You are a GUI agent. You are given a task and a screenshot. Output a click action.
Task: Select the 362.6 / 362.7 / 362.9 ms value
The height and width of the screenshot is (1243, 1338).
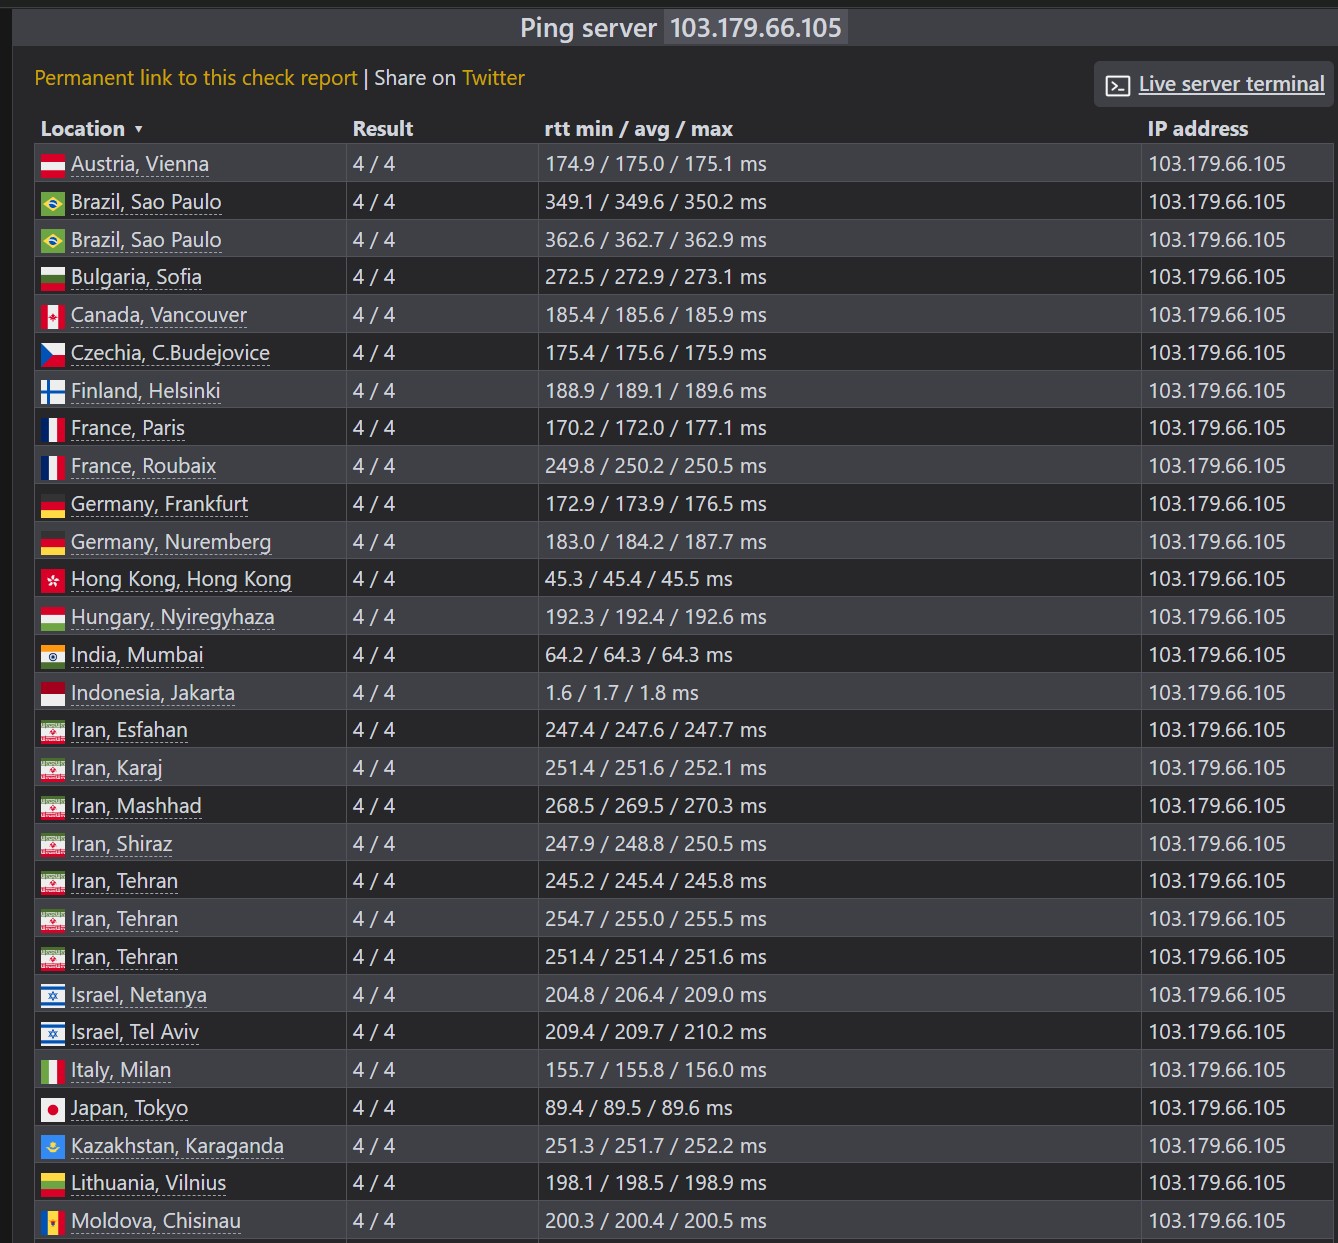coord(656,240)
